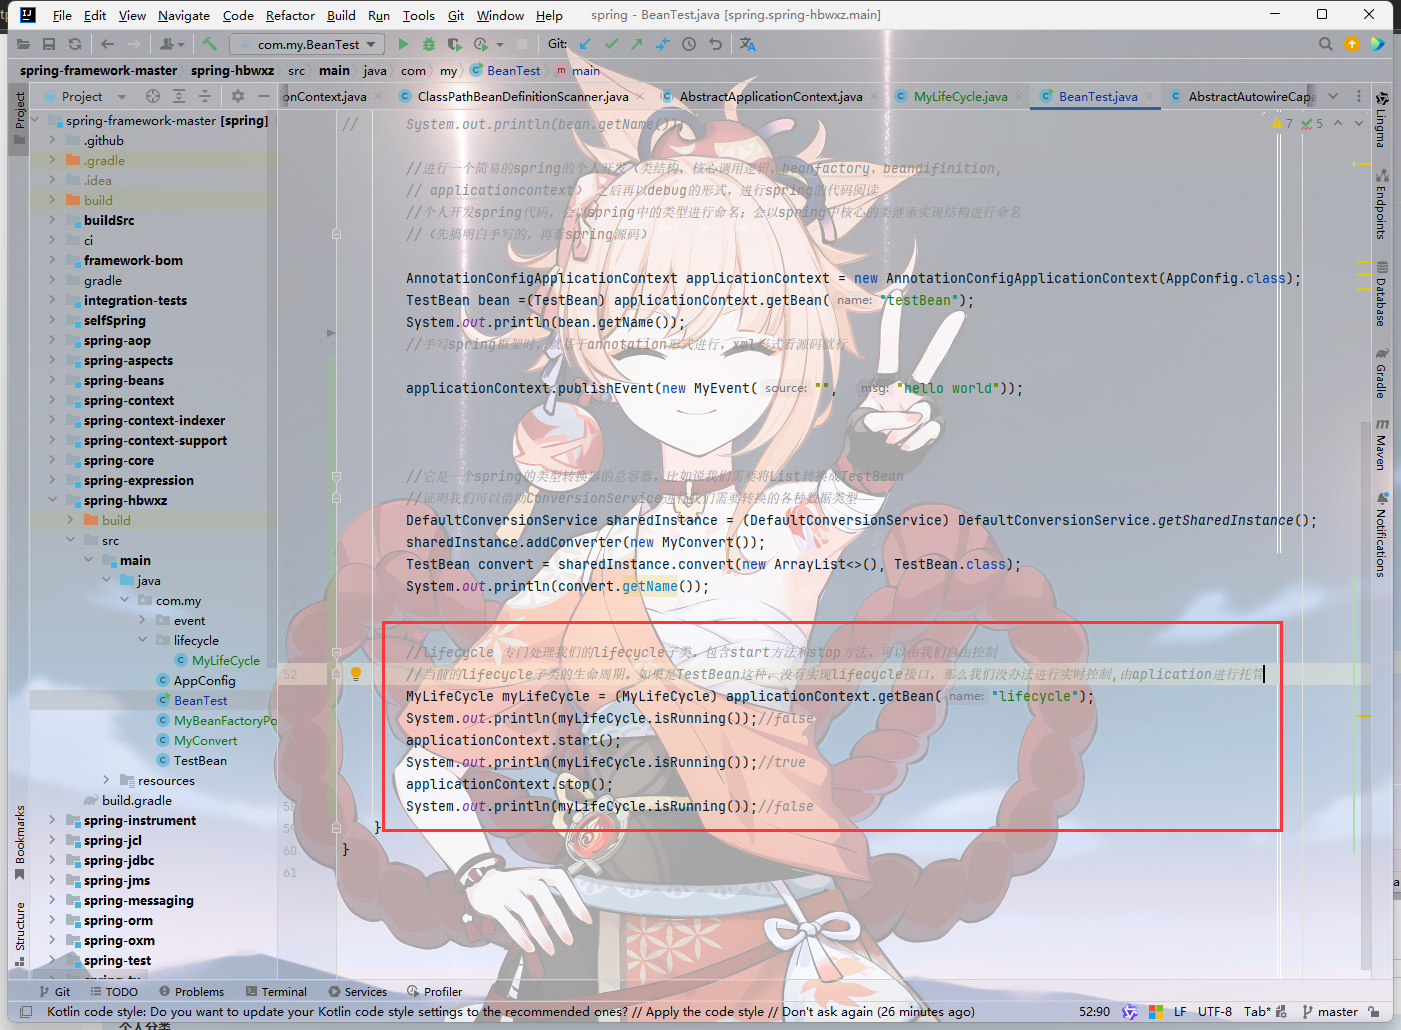The image size is (1401, 1030).
Task: Toggle read-only lock in status bar
Action: coord(1374,1011)
